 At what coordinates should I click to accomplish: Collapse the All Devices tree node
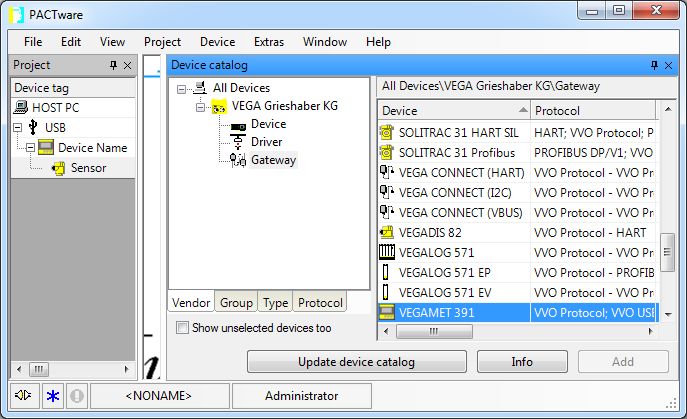(181, 89)
